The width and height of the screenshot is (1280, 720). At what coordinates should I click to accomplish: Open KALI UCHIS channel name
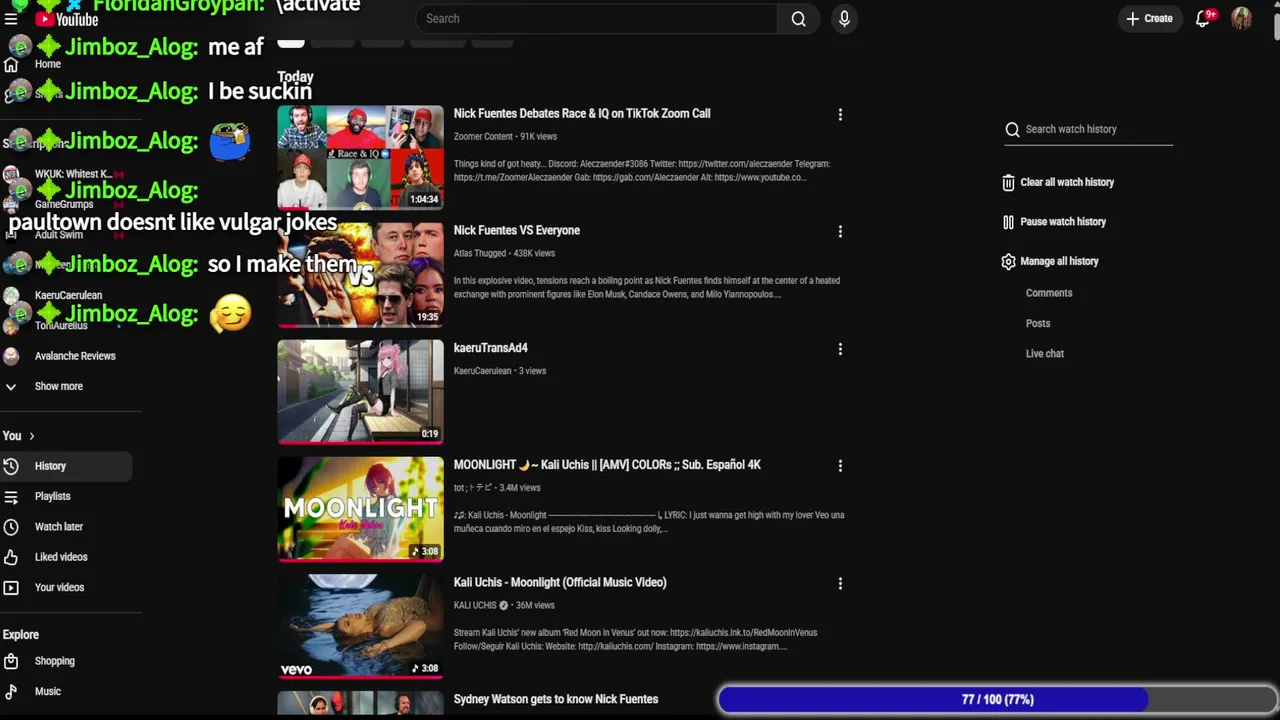[475, 605]
